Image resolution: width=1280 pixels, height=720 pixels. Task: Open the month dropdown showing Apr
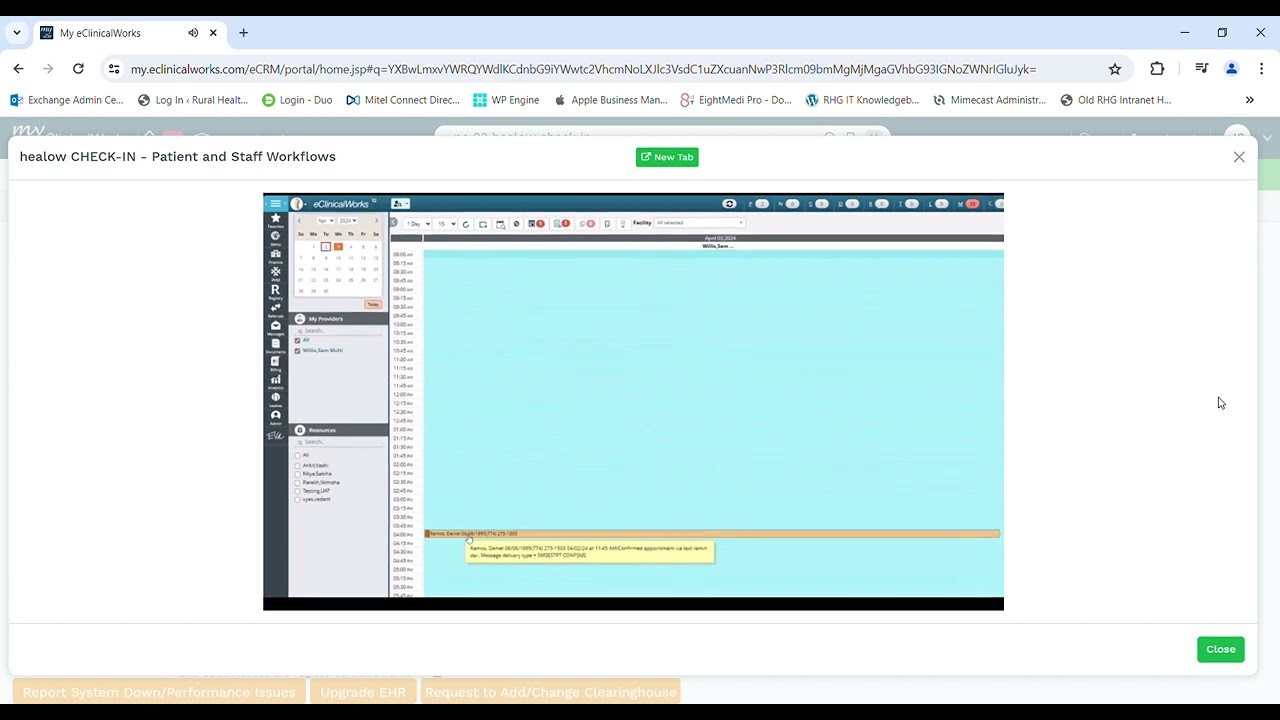click(x=325, y=220)
